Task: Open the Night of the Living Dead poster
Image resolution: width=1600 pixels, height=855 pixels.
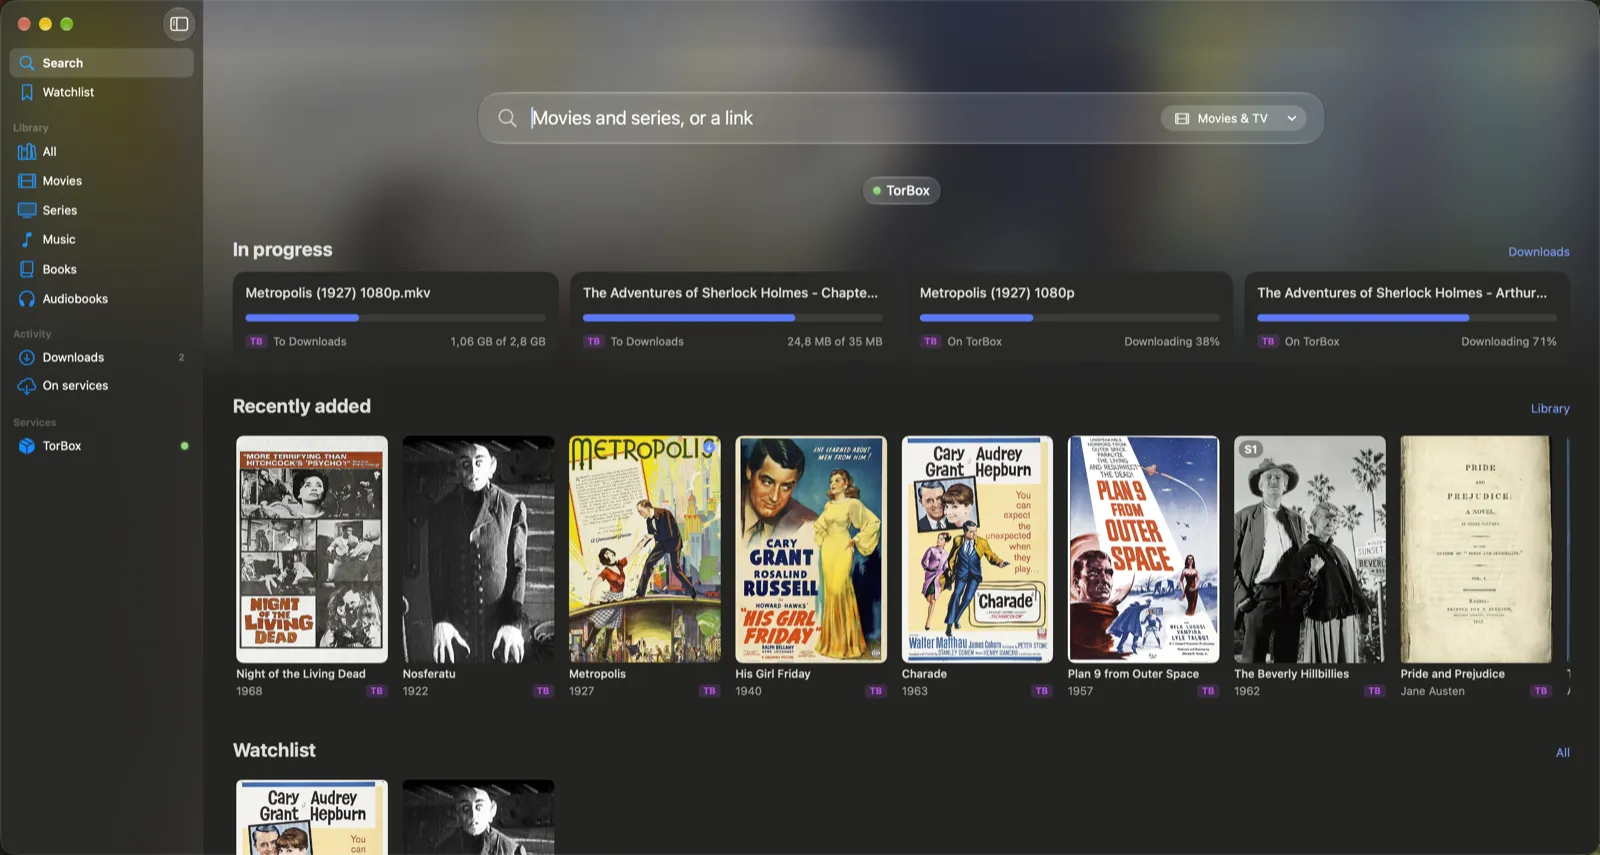Action: (312, 549)
